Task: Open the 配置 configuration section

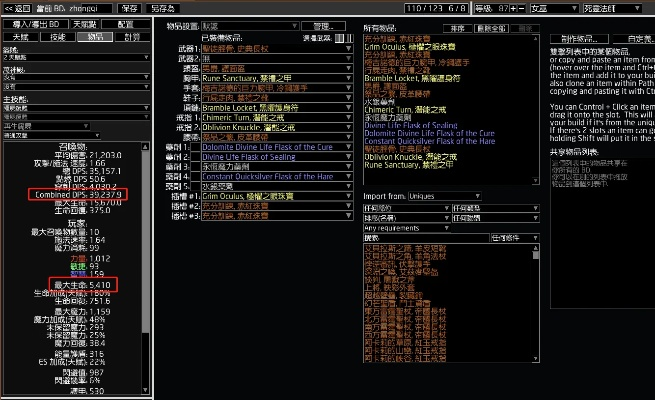Action: click(x=126, y=24)
